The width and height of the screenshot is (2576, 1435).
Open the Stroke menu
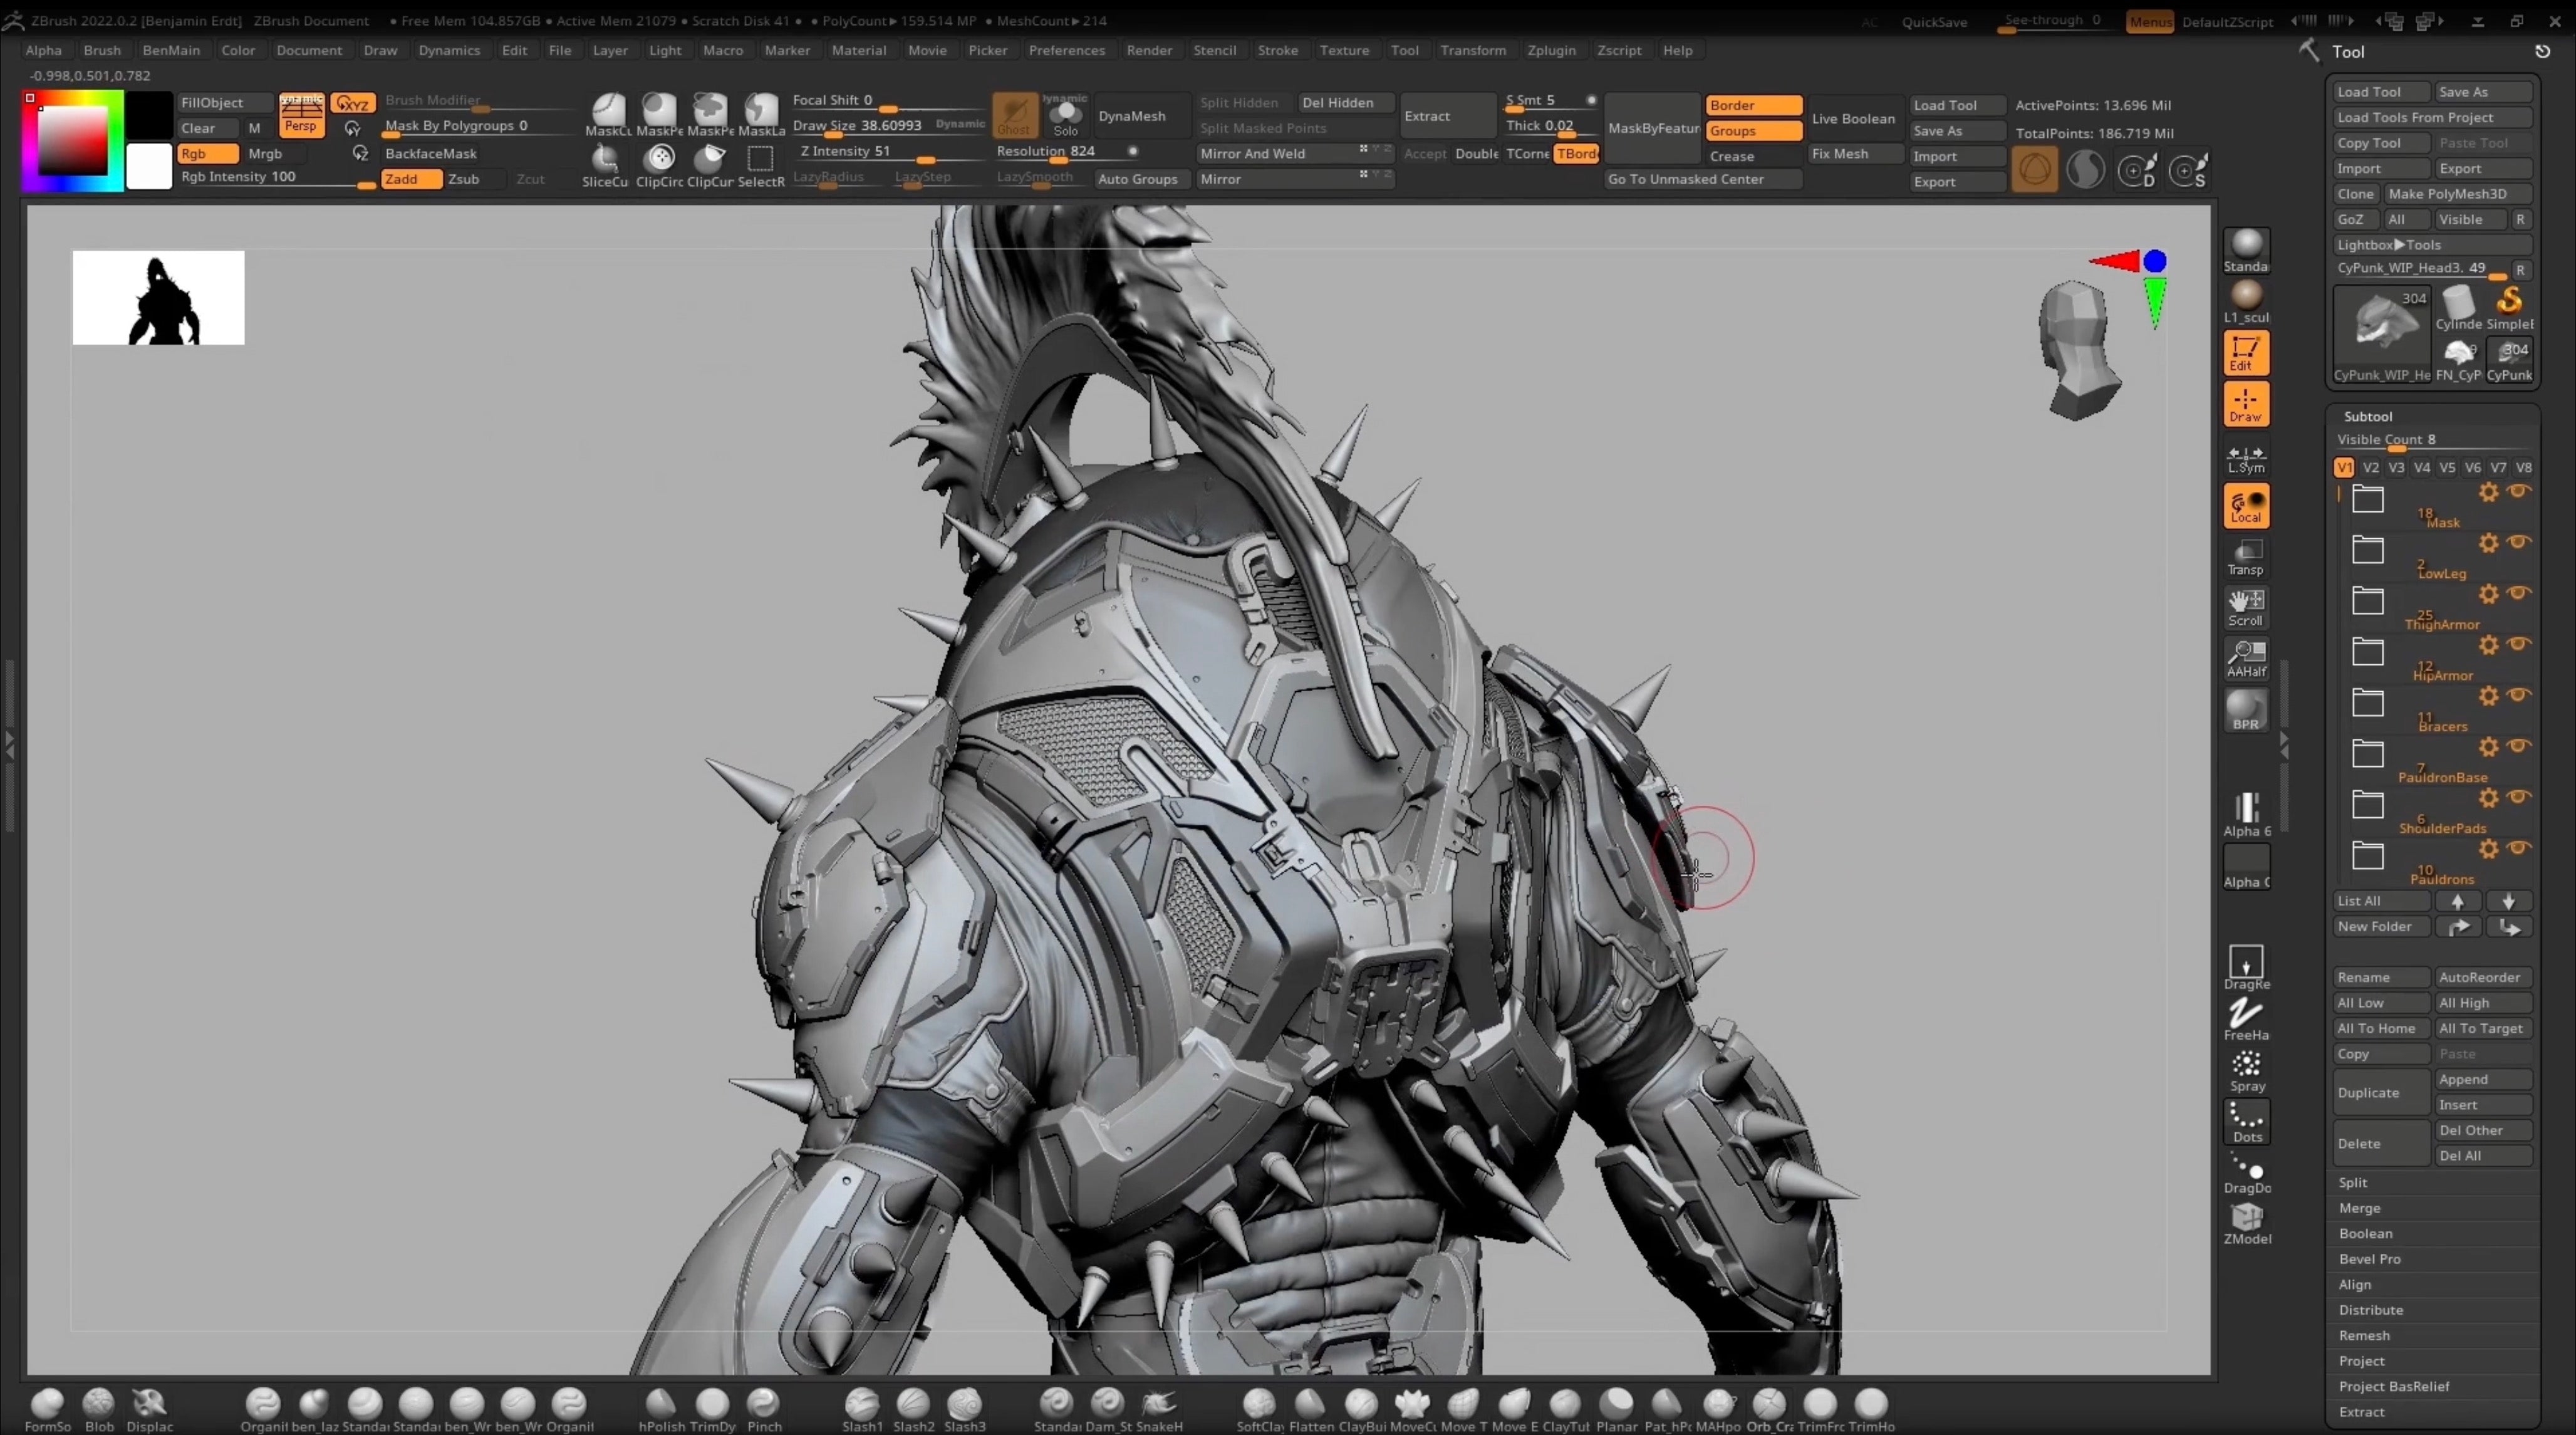(1277, 50)
